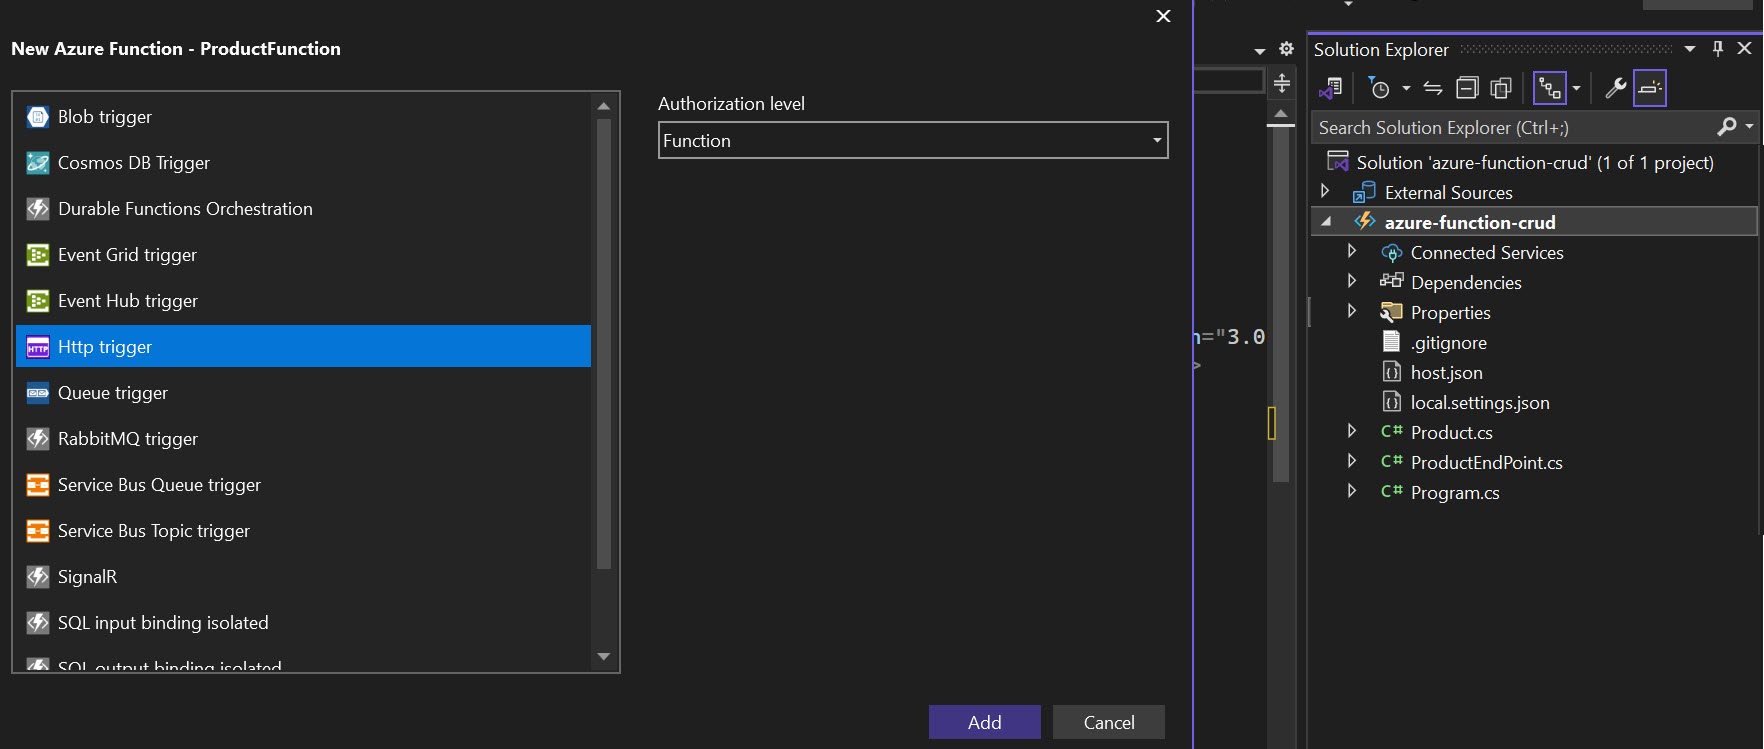Toggle the nested file view button
The image size is (1764, 749).
click(x=1550, y=88)
